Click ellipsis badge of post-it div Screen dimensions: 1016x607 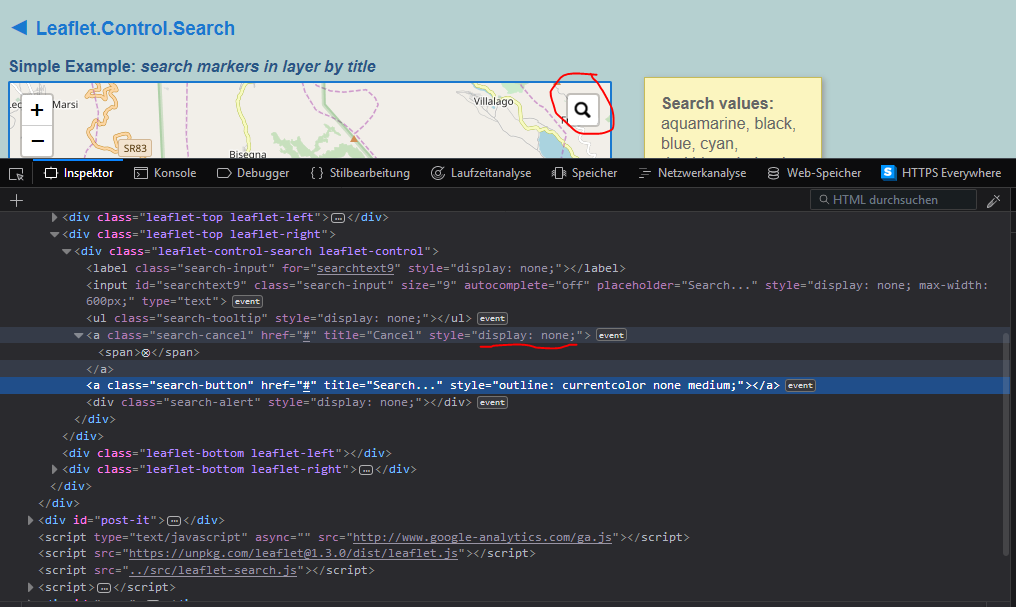[174, 521]
